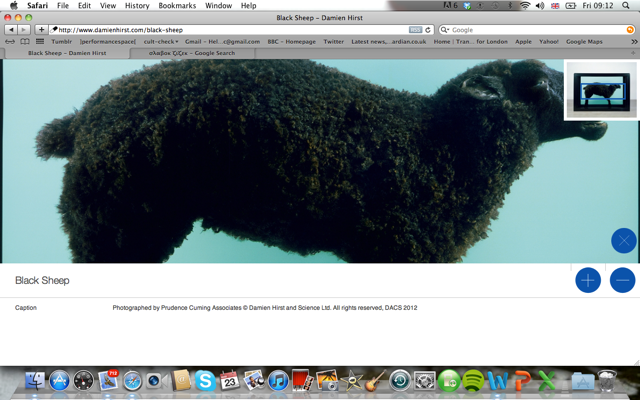This screenshot has height=400, width=640.
Task: Open the Trash in the dock
Action: (x=607, y=380)
